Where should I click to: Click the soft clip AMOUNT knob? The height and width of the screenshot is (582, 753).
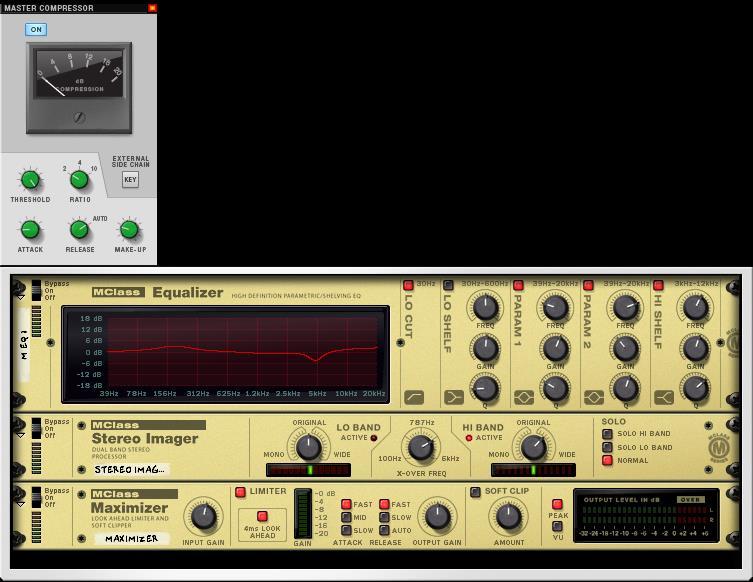pyautogui.click(x=509, y=517)
